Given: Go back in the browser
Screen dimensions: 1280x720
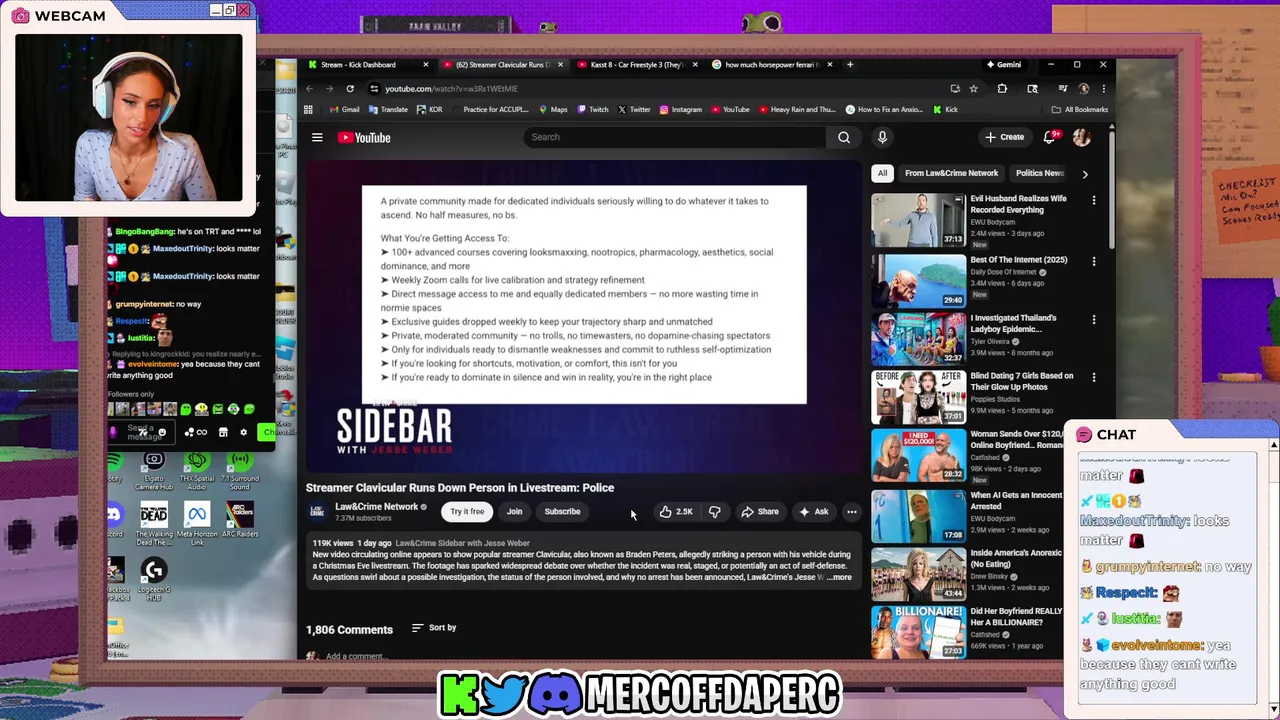Looking at the screenshot, I should pos(309,89).
